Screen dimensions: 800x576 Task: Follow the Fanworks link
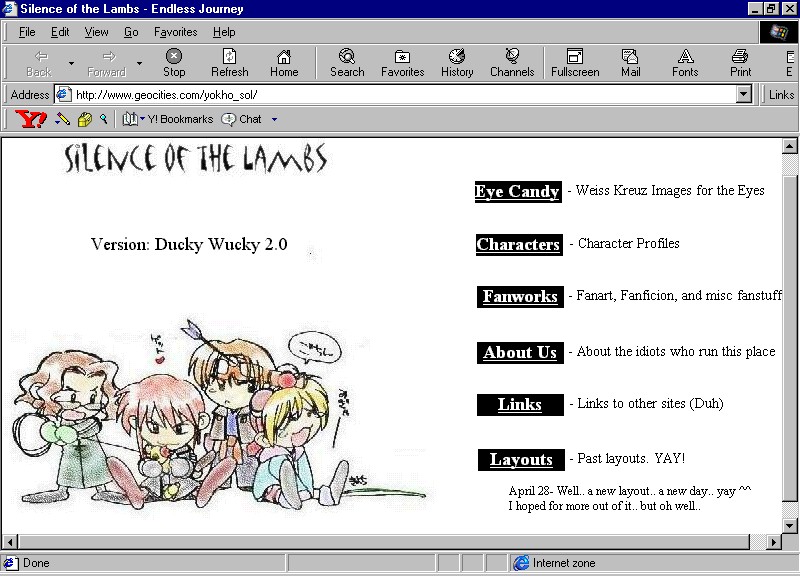click(x=520, y=297)
